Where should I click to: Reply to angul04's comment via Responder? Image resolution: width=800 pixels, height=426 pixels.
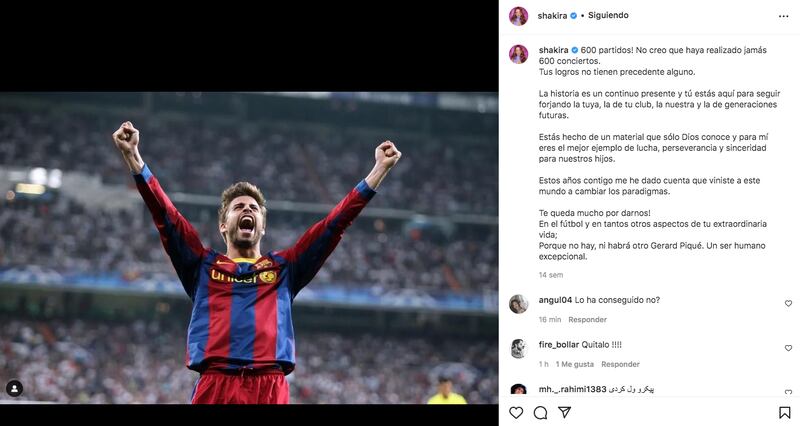(x=588, y=320)
